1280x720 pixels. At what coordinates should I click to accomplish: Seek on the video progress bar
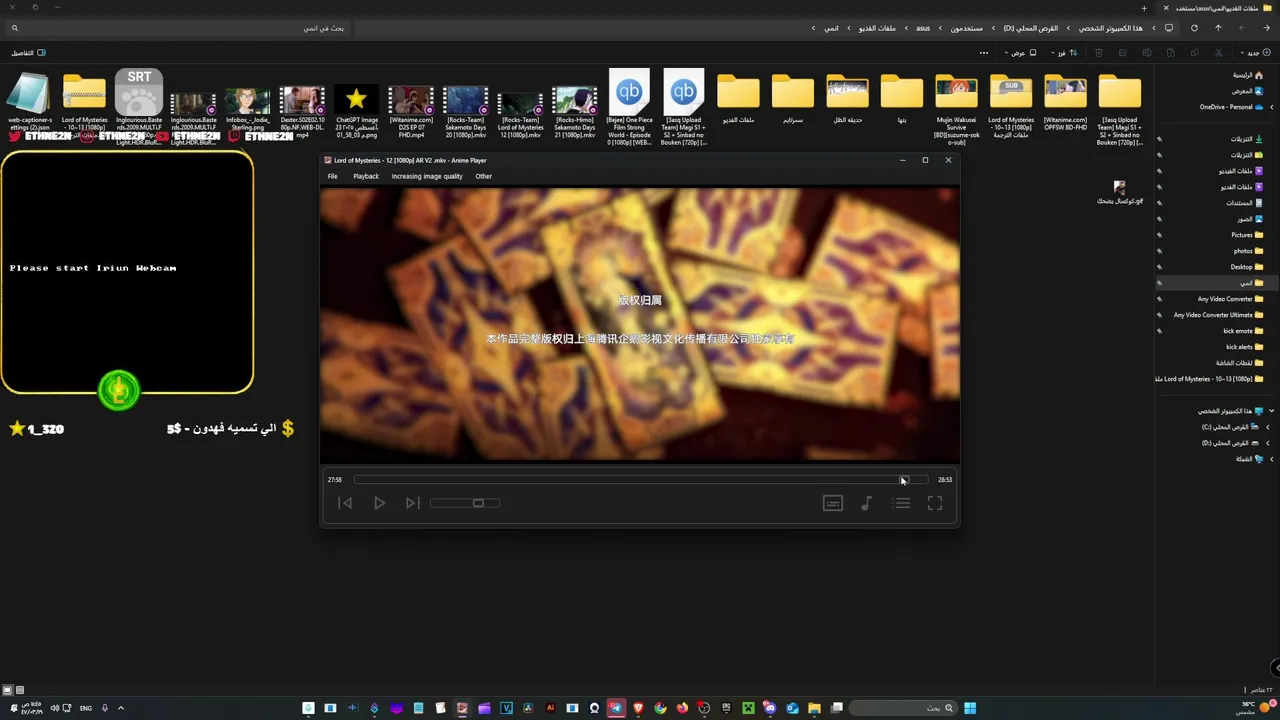click(x=641, y=480)
